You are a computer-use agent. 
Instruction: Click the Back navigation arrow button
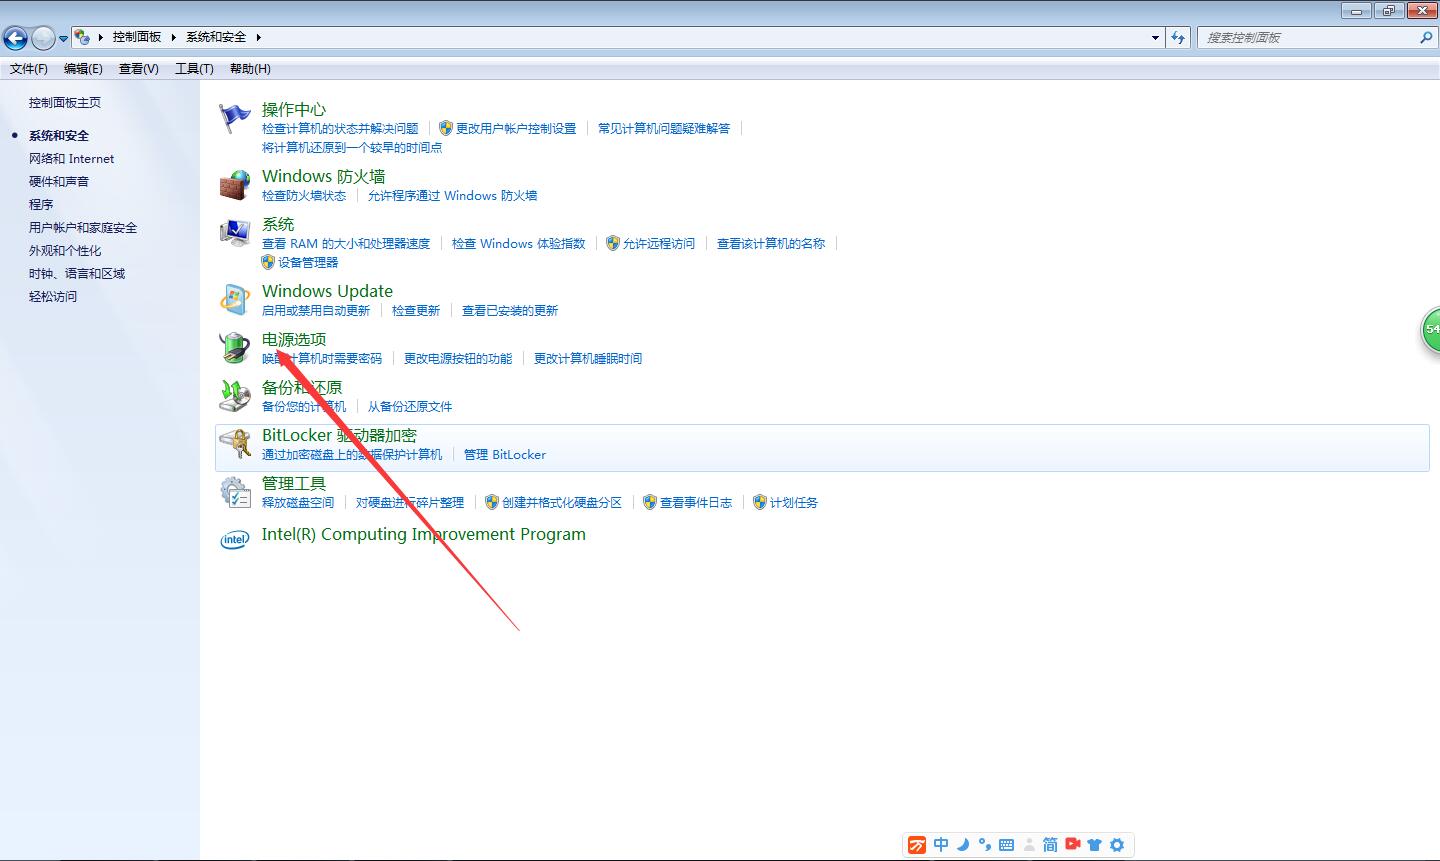(x=15, y=38)
